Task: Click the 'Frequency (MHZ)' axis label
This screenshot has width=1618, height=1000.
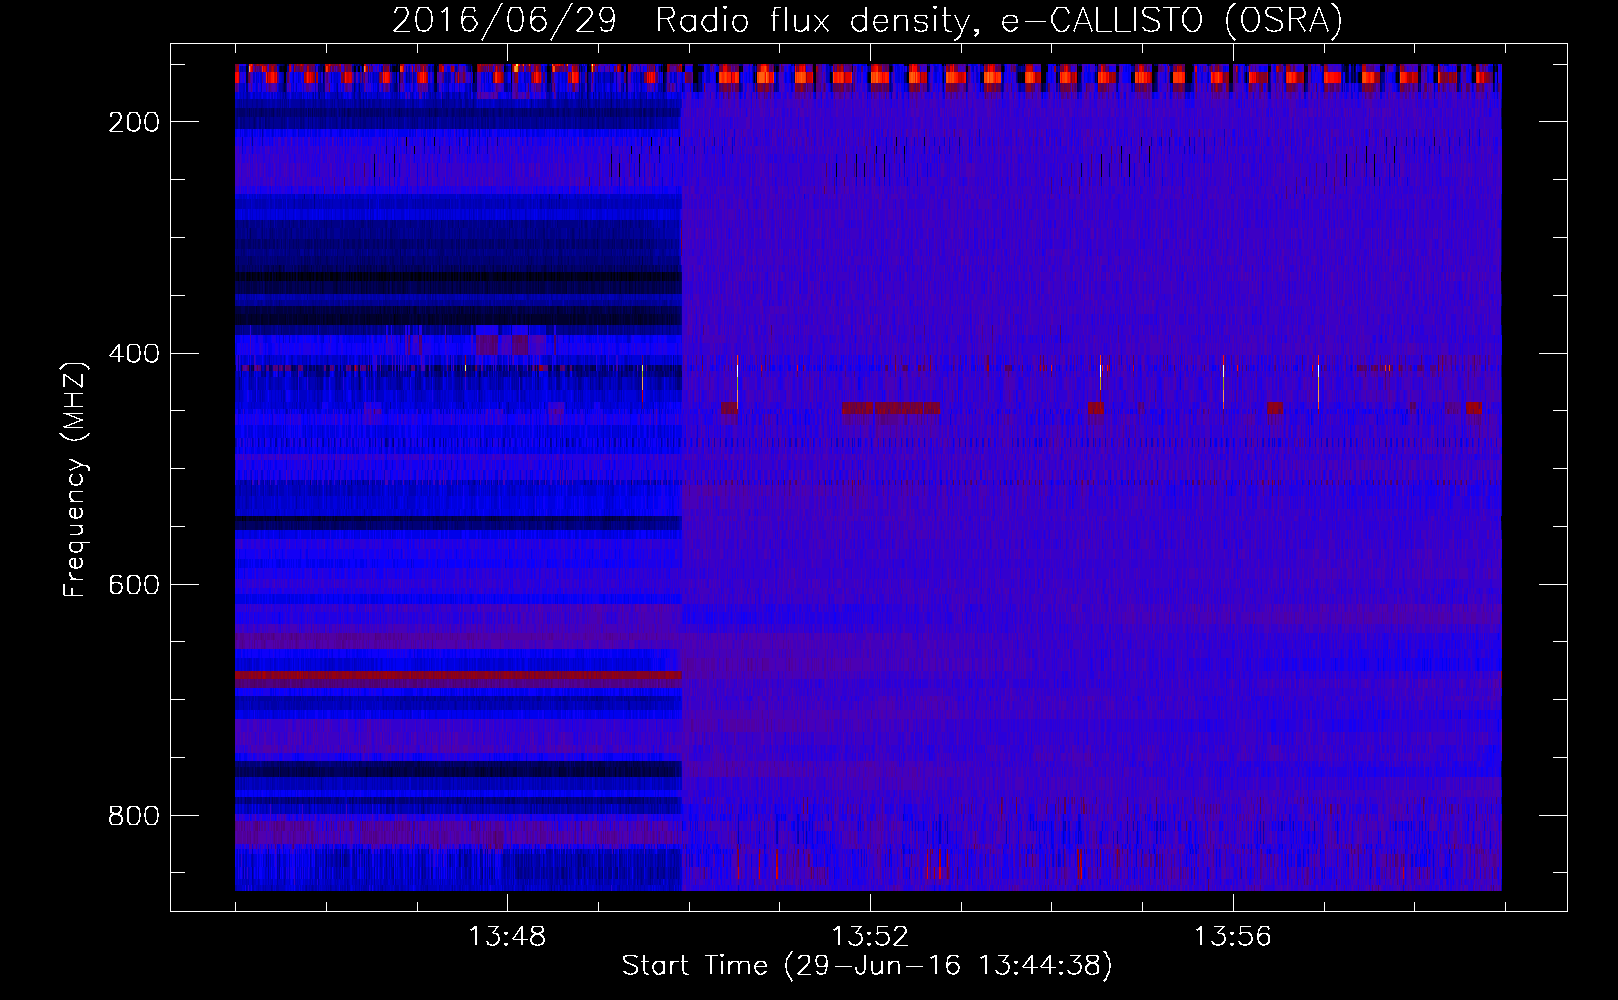Action: (75, 479)
